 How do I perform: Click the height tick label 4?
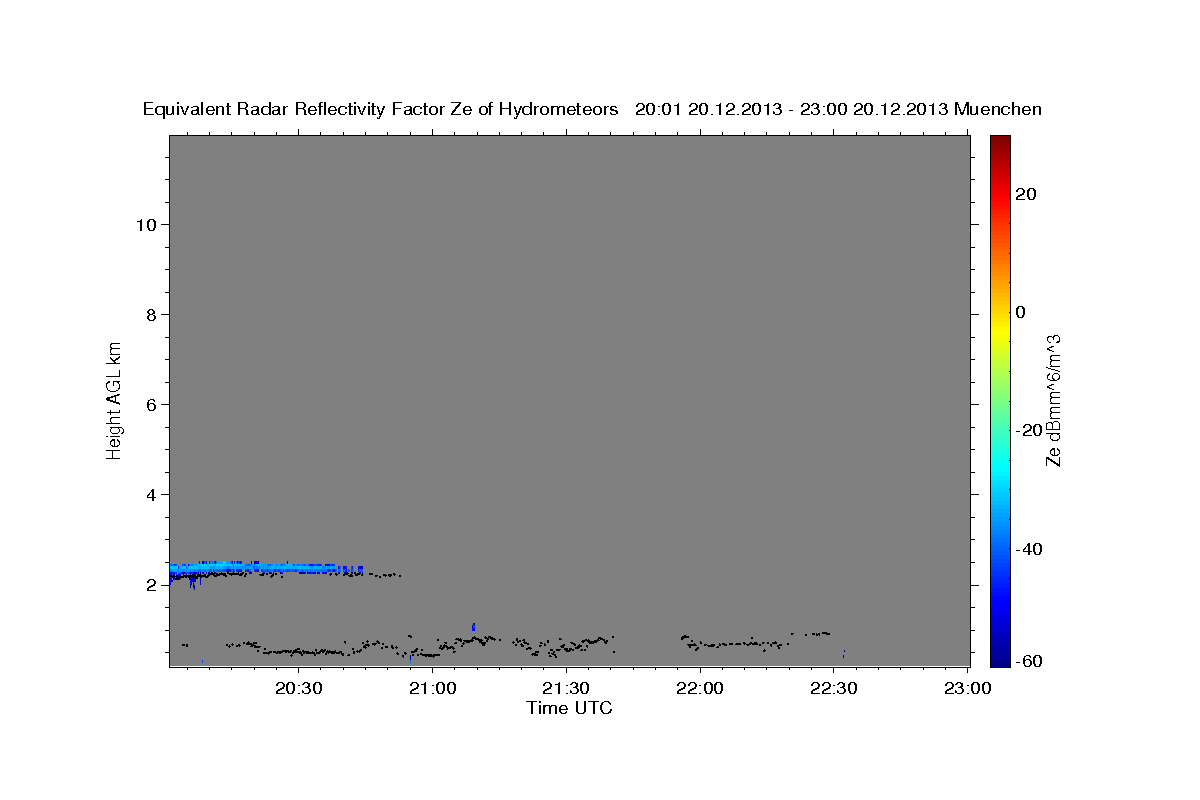[152, 494]
